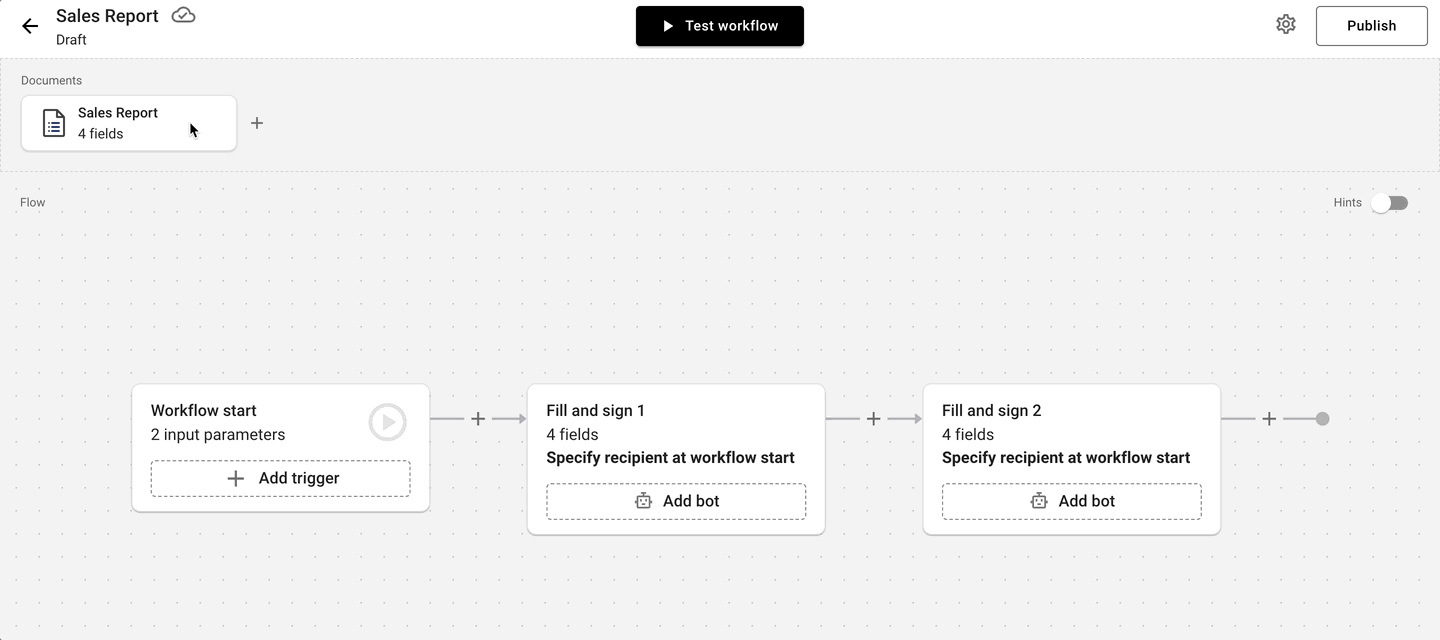Toggle the Hints switch on

pyautogui.click(x=1389, y=202)
